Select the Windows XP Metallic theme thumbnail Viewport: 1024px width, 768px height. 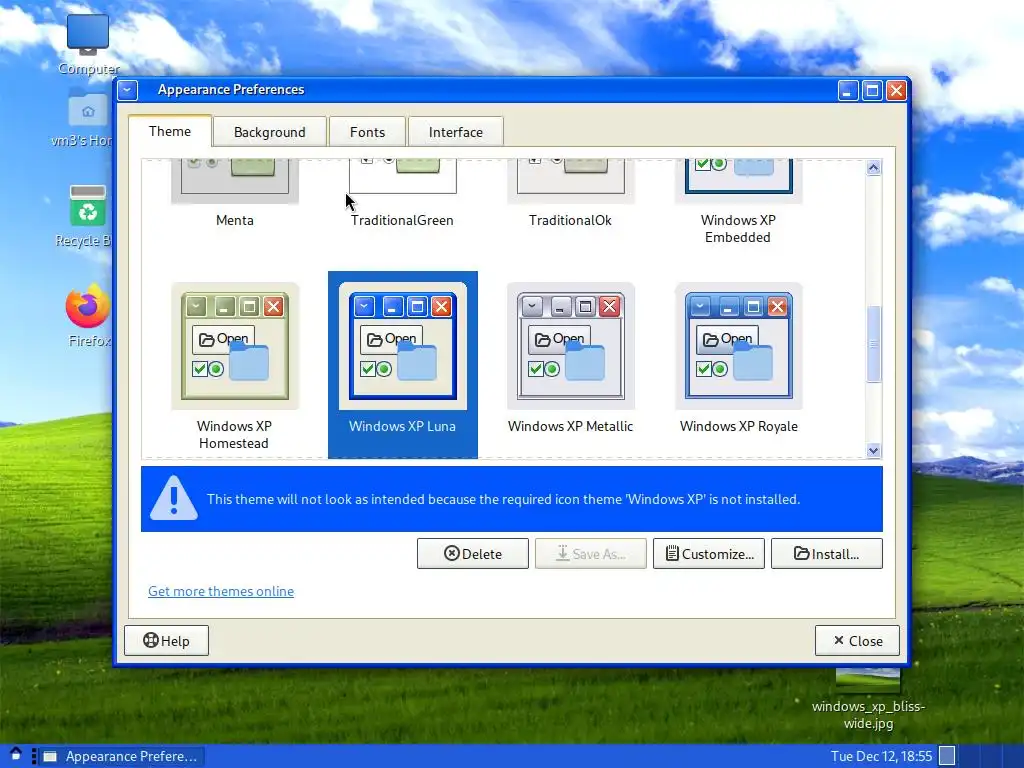click(x=571, y=346)
